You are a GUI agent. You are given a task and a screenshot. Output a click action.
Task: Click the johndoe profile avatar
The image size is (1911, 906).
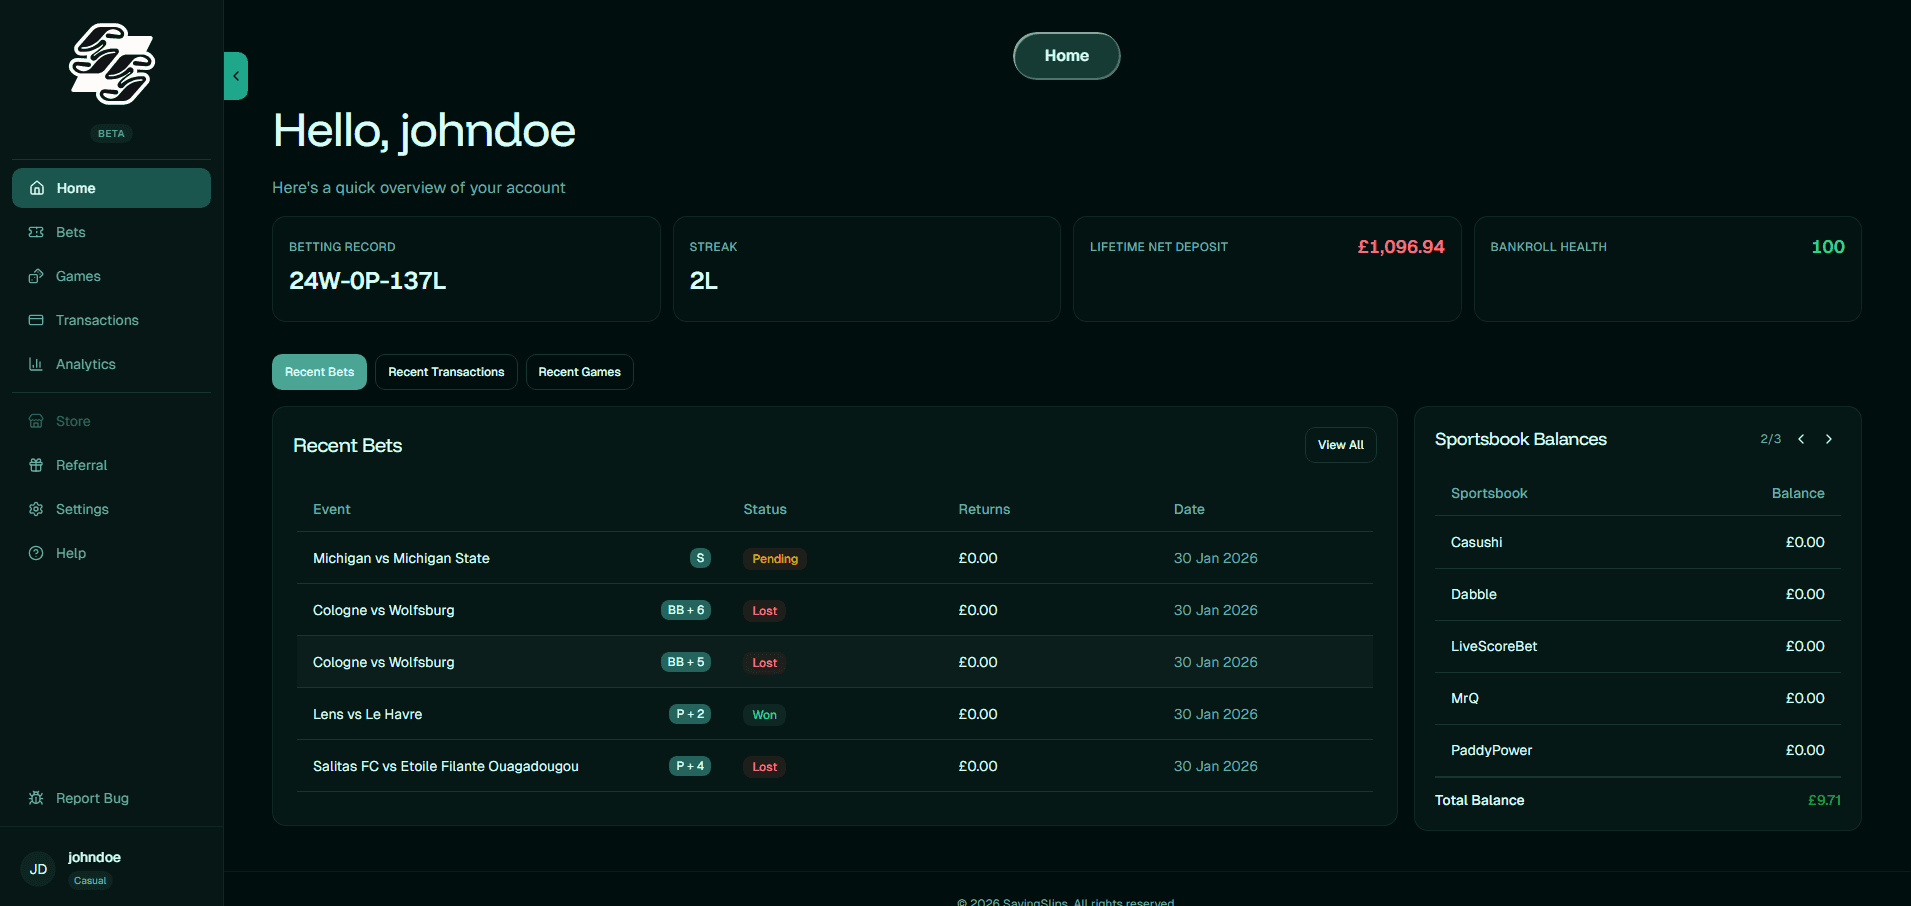tap(38, 868)
